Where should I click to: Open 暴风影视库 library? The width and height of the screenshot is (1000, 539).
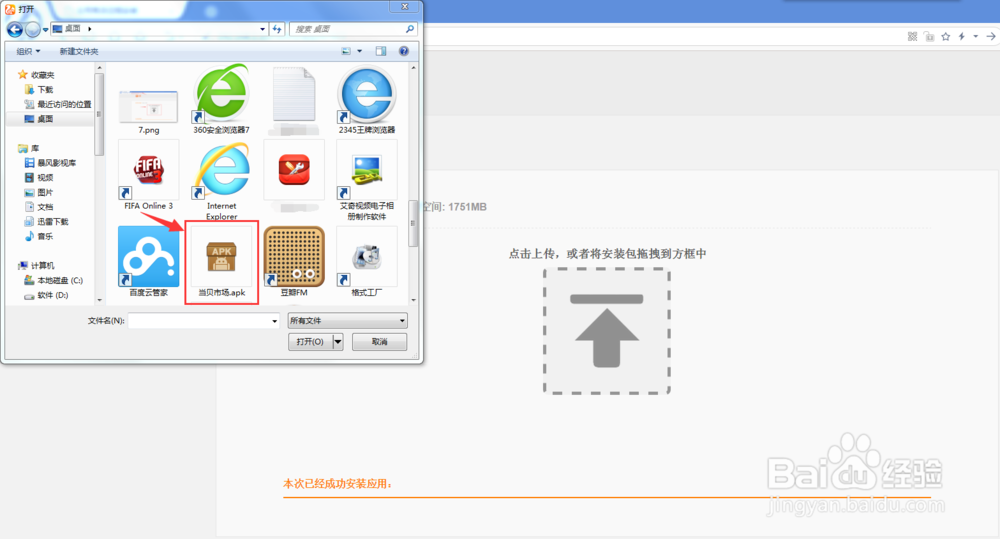(x=50, y=163)
